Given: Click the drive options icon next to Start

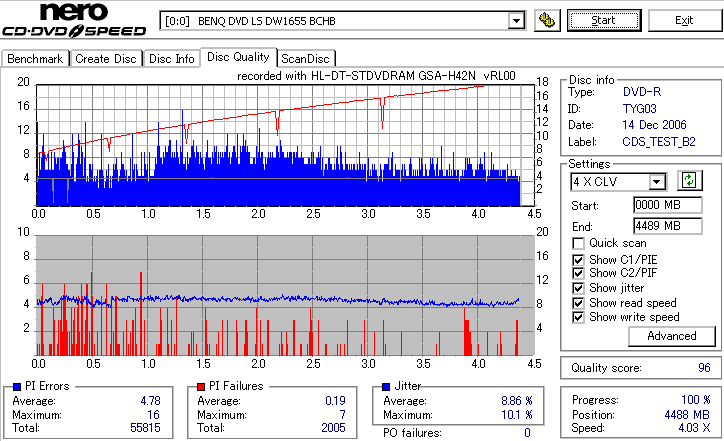Looking at the screenshot, I should click(x=547, y=21).
